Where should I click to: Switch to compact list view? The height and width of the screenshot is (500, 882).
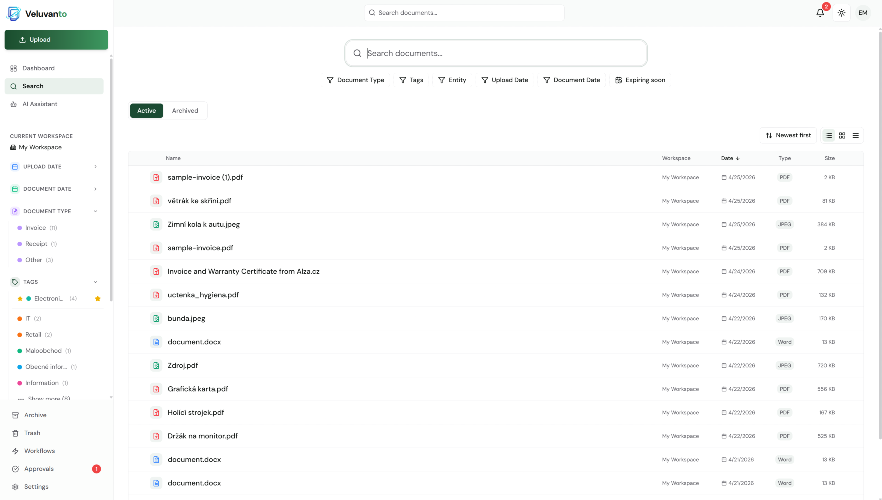(x=856, y=136)
